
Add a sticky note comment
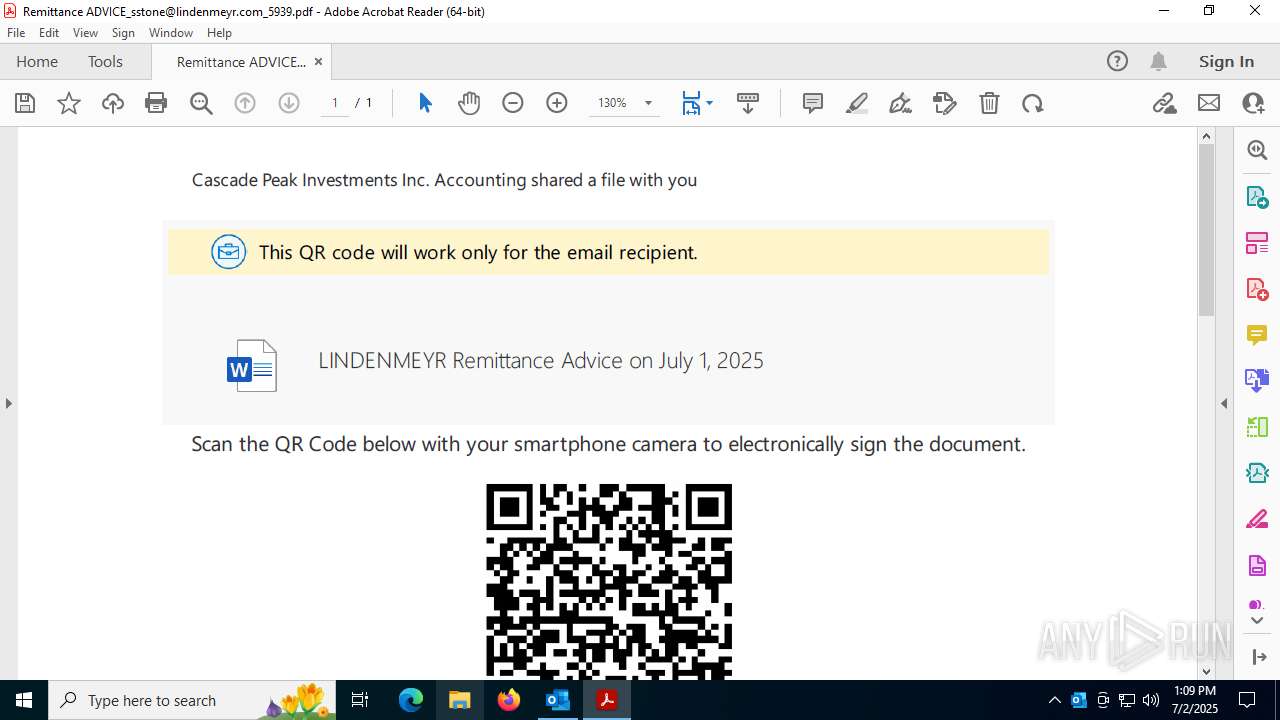click(813, 103)
